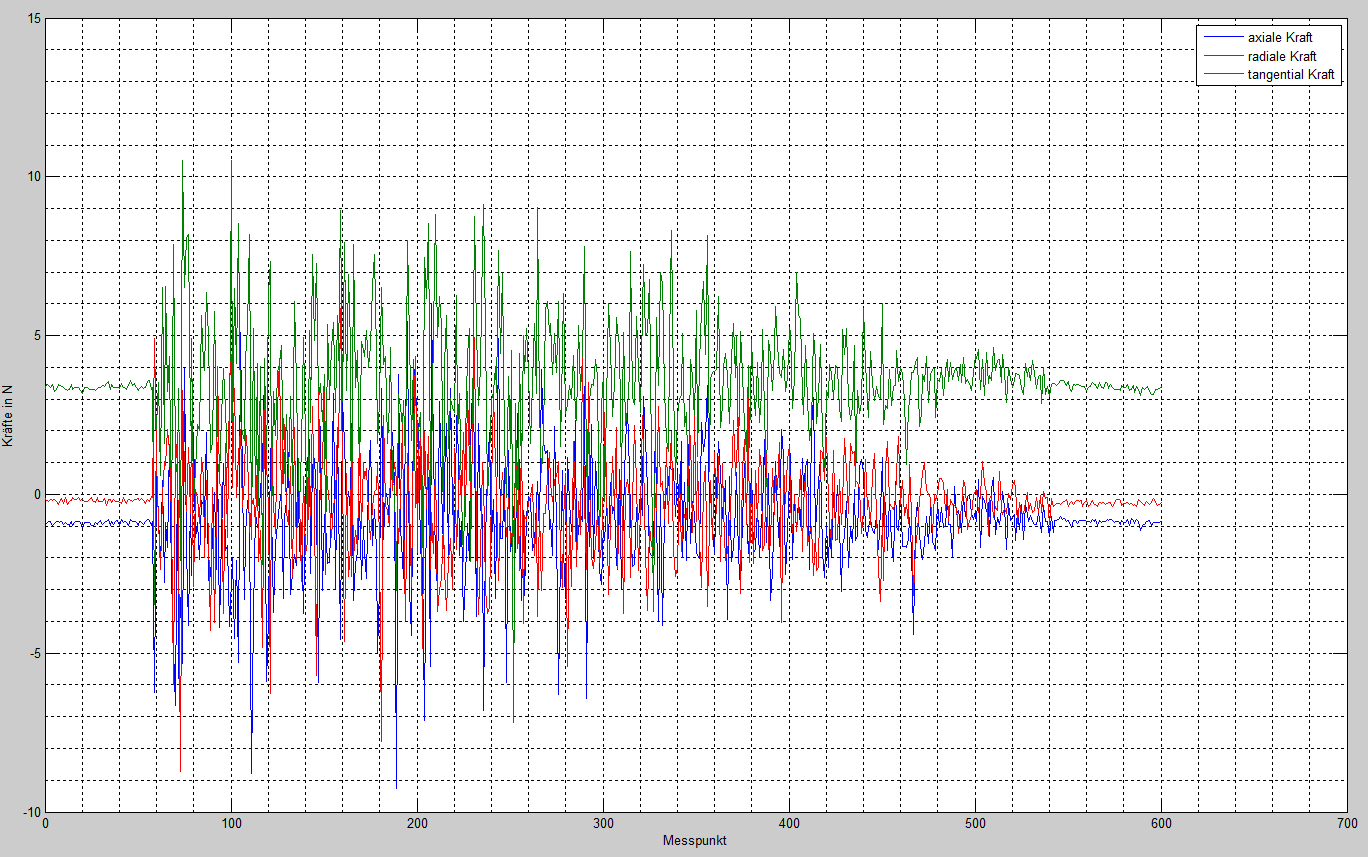
Task: Click the x-axis tick label 300
Action: 603,824
